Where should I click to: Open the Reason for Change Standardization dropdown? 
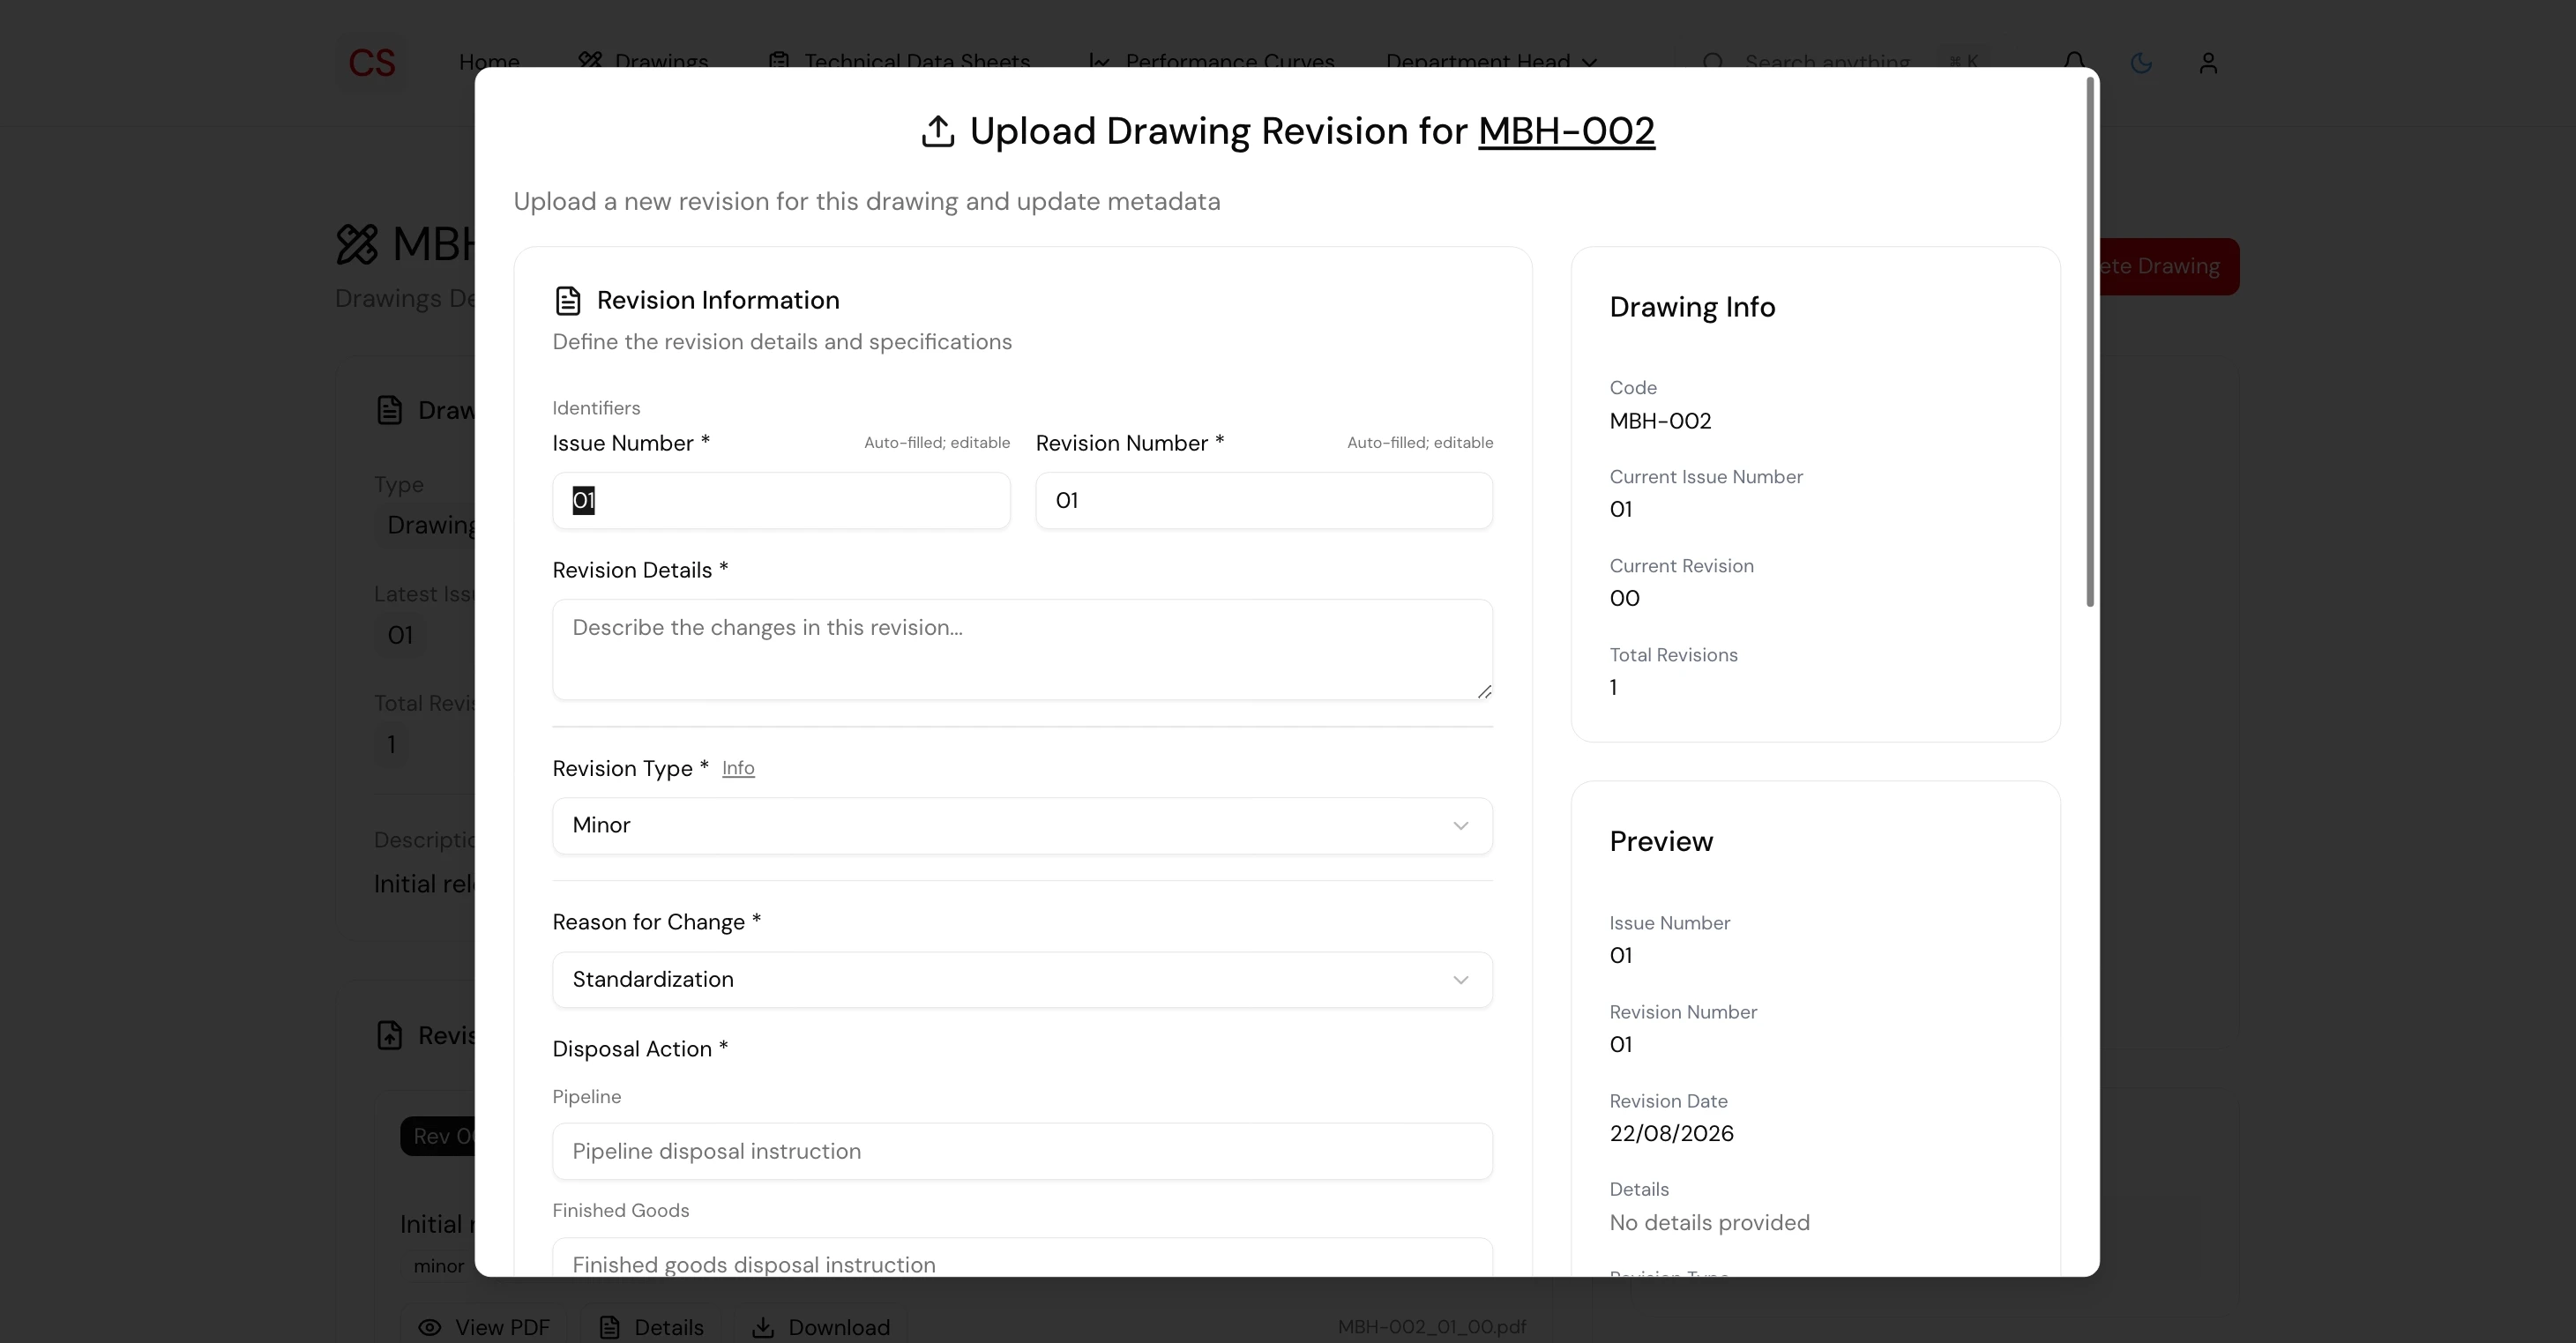tap(1022, 979)
